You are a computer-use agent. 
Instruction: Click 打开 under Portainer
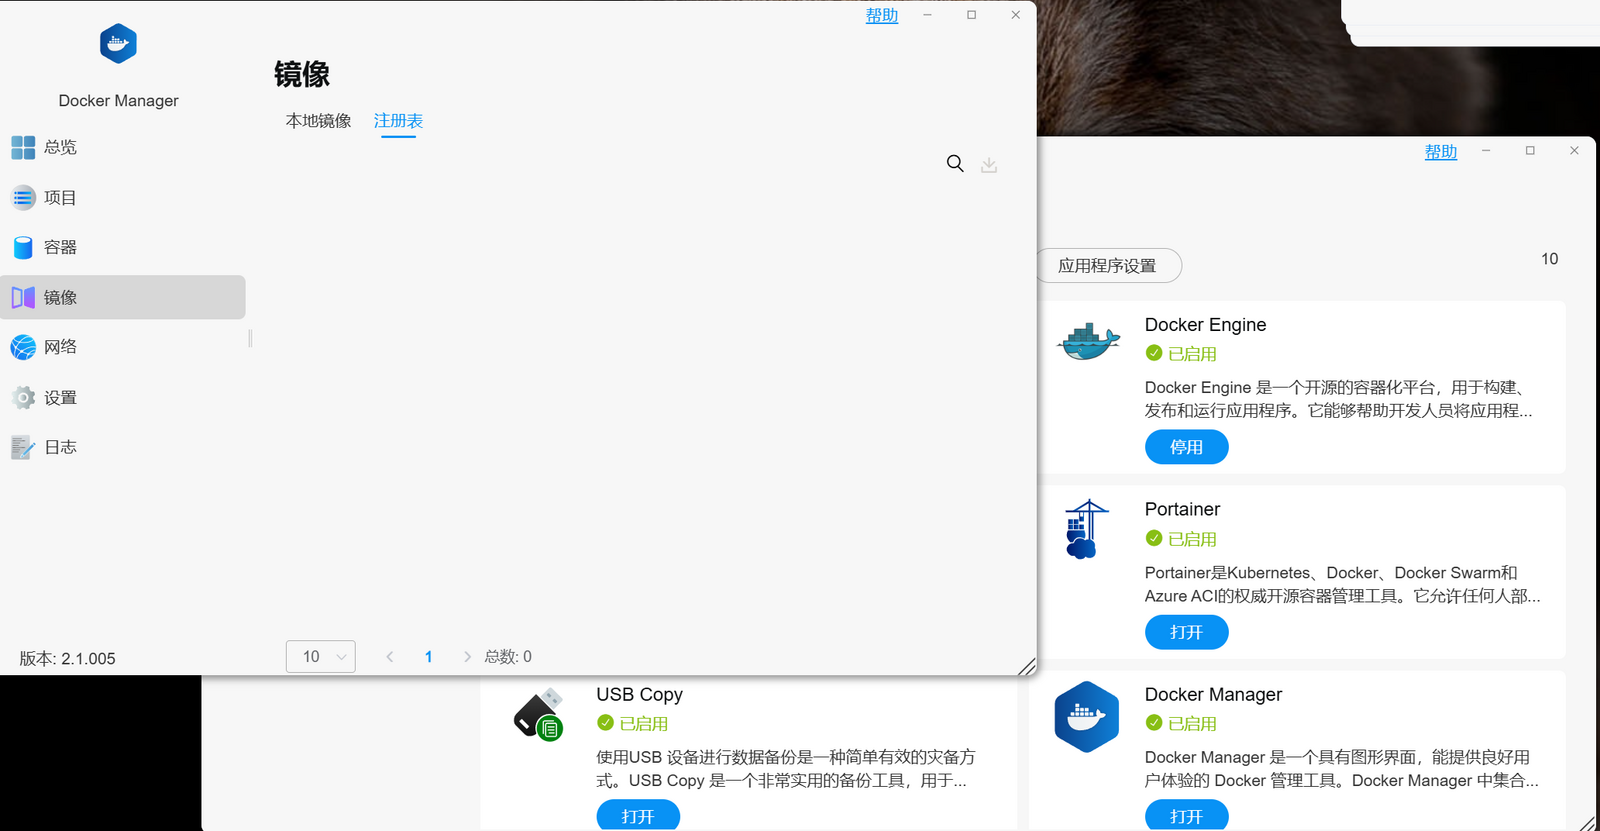click(1187, 632)
